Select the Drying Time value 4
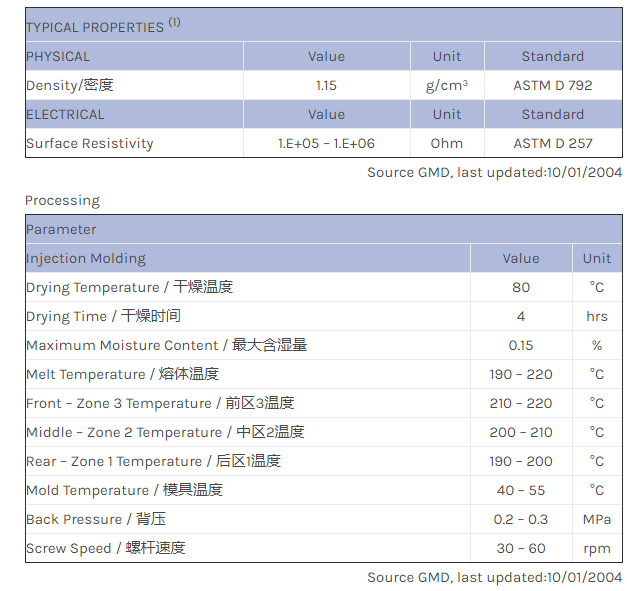The width and height of the screenshot is (627, 591). coord(521,316)
